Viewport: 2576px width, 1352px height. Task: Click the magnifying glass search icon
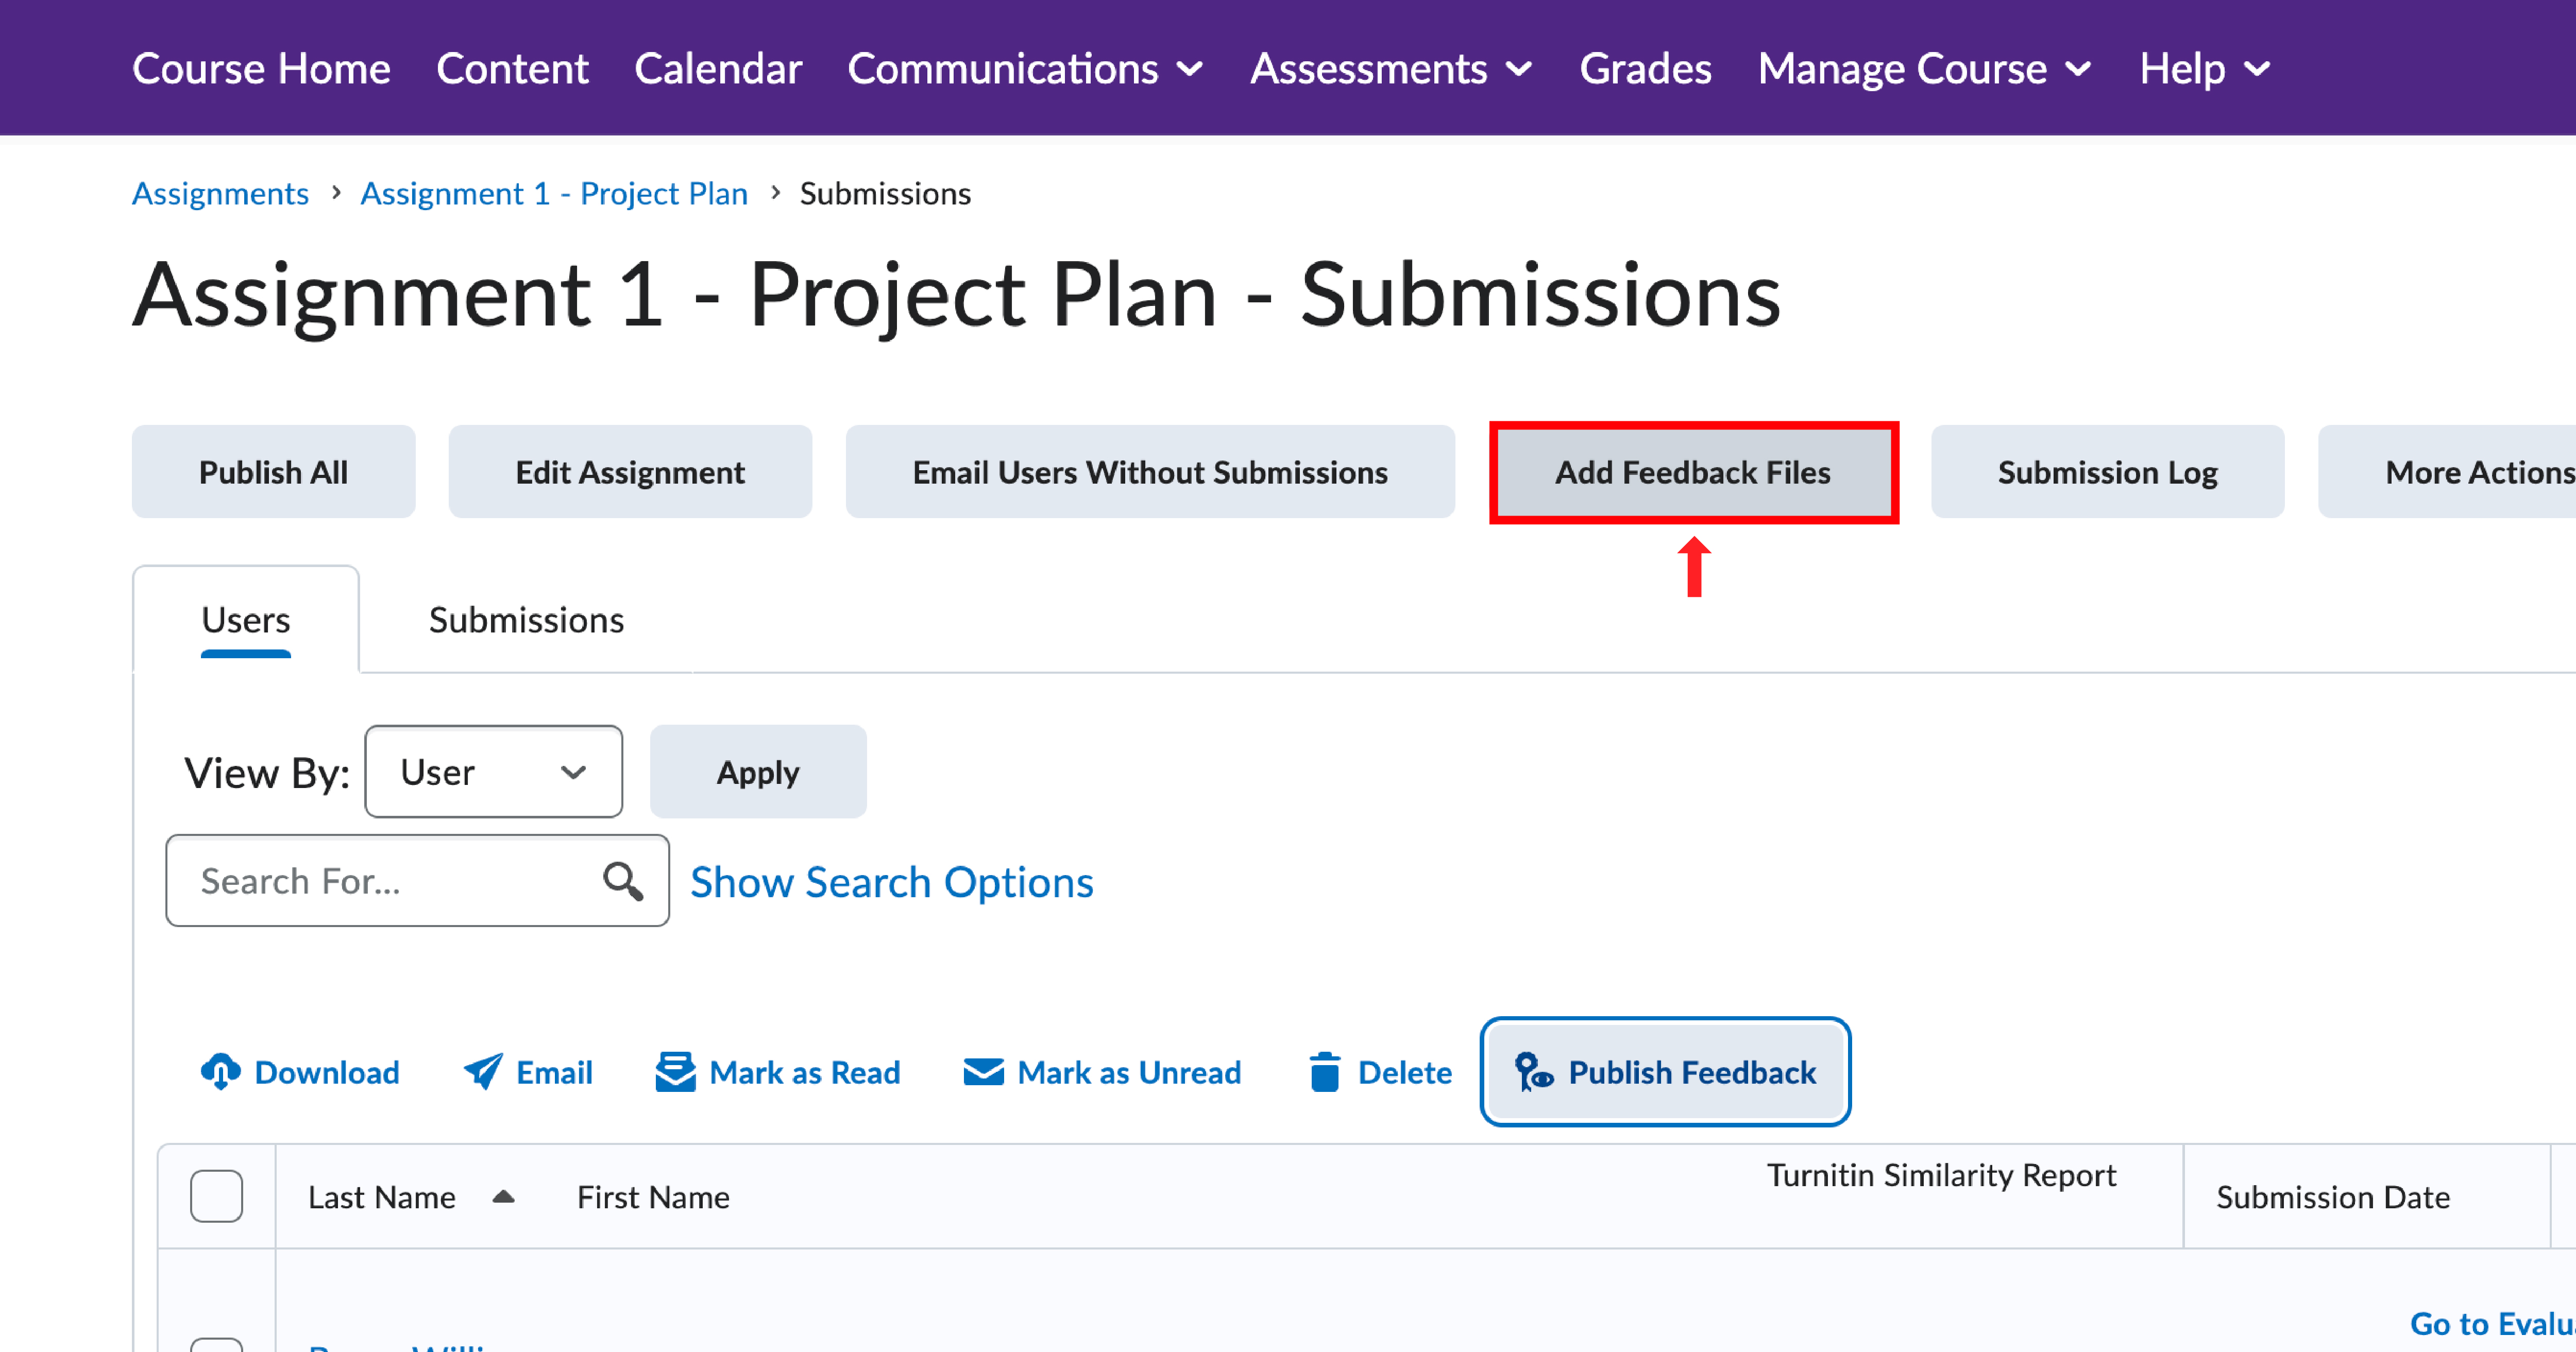click(x=622, y=881)
